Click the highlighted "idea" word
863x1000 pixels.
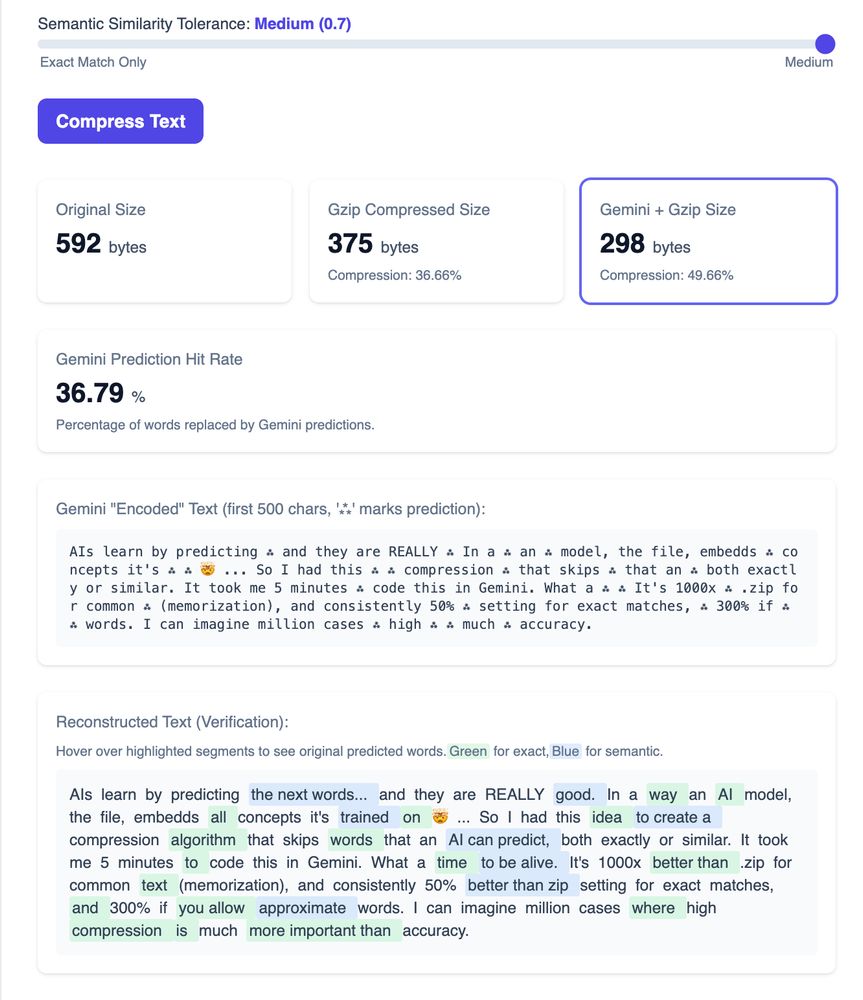(x=607, y=817)
